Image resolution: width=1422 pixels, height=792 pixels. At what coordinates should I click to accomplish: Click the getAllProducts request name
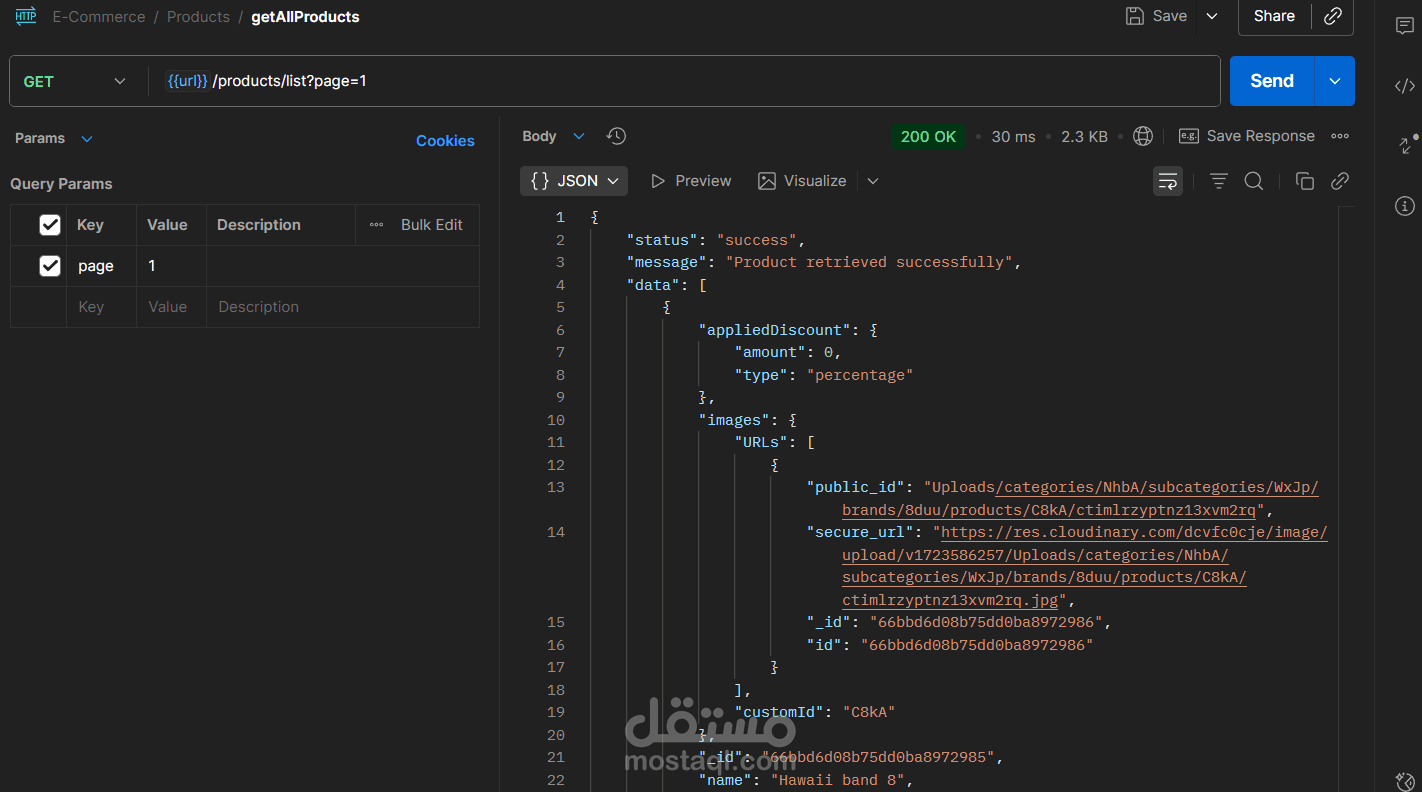pyautogui.click(x=305, y=17)
